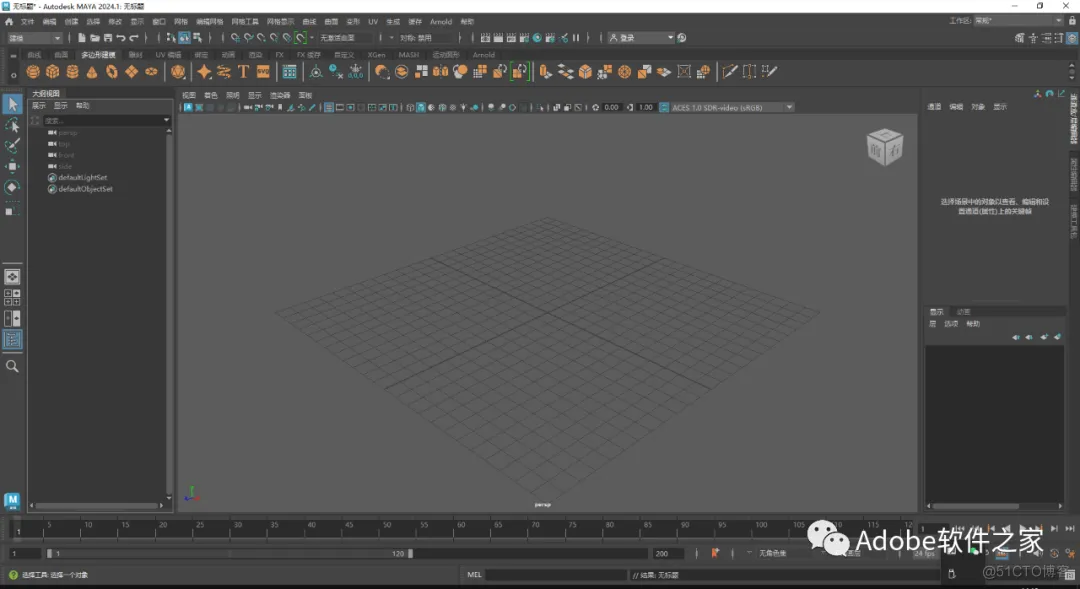1080x589 pixels.
Task: Toggle viewport wireframe shading button
Action: [x=410, y=107]
